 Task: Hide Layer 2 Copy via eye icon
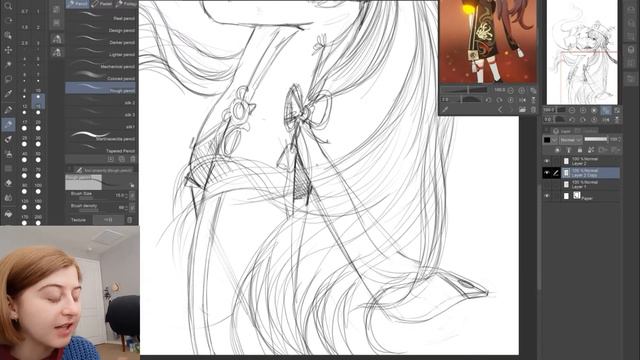(x=547, y=173)
